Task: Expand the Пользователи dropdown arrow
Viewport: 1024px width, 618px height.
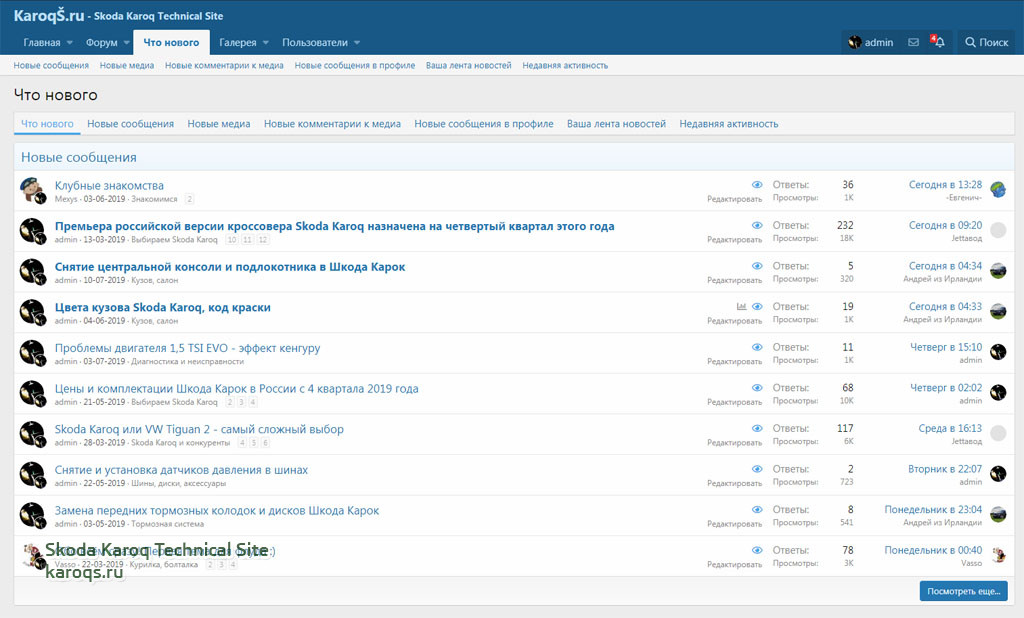Action: [x=357, y=42]
